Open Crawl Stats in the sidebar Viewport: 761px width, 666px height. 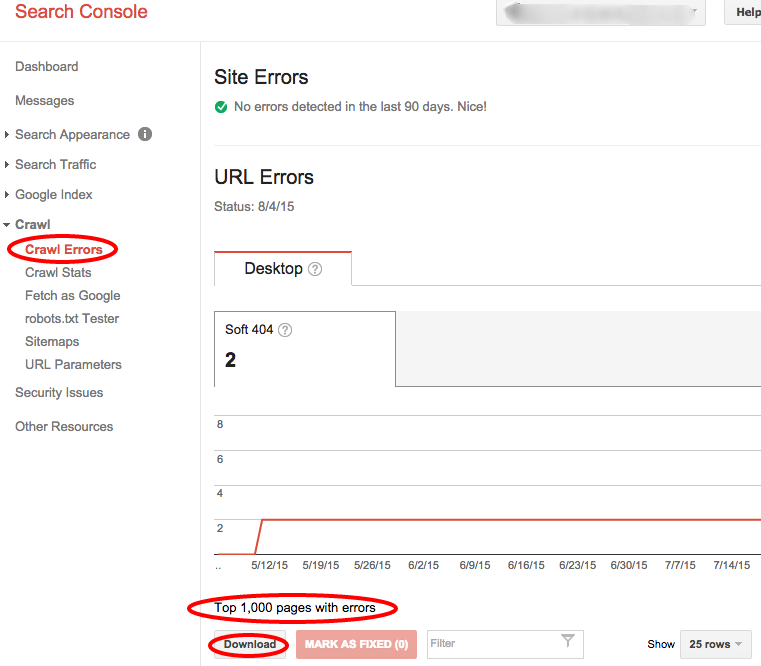(58, 272)
